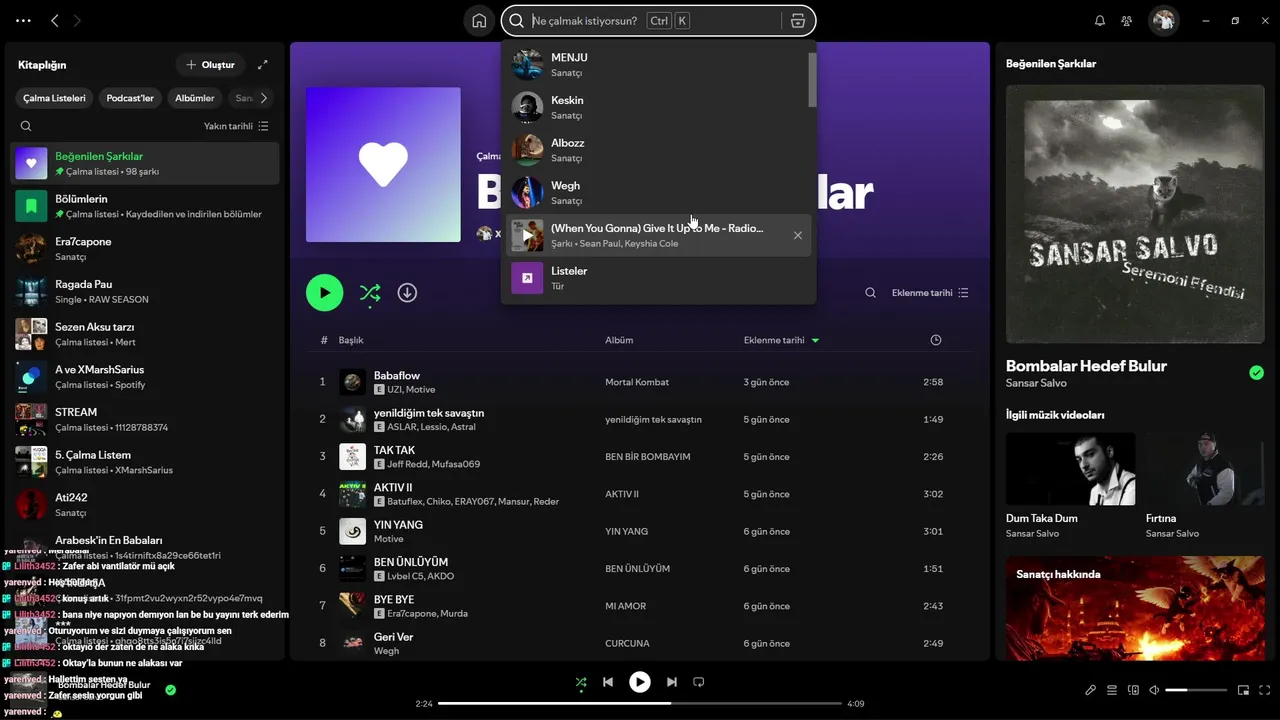The width and height of the screenshot is (1280, 720).
Task: Click the Oluştur button
Action: (x=210, y=65)
